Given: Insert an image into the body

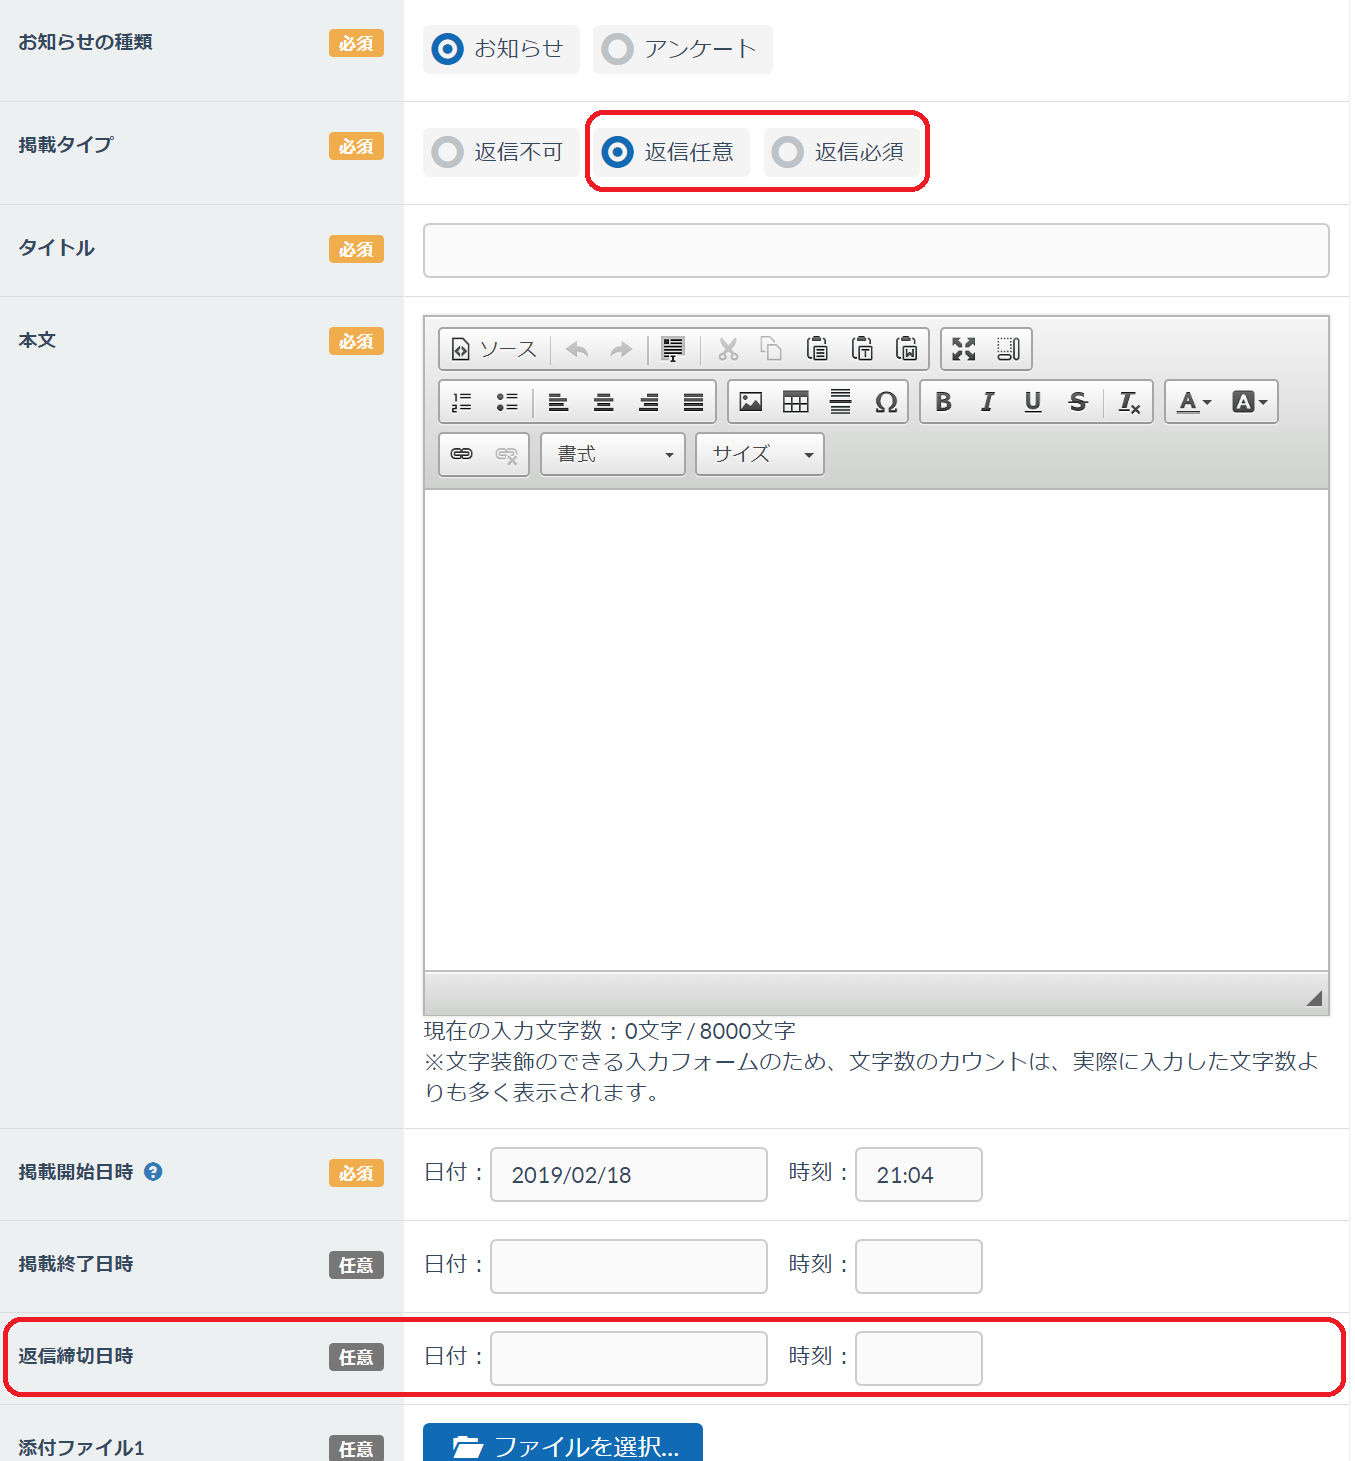Looking at the screenshot, I should pyautogui.click(x=750, y=402).
